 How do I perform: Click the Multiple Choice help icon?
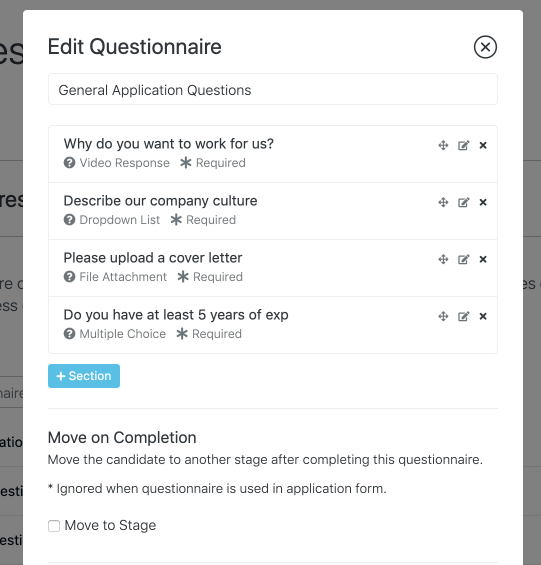tap(70, 334)
